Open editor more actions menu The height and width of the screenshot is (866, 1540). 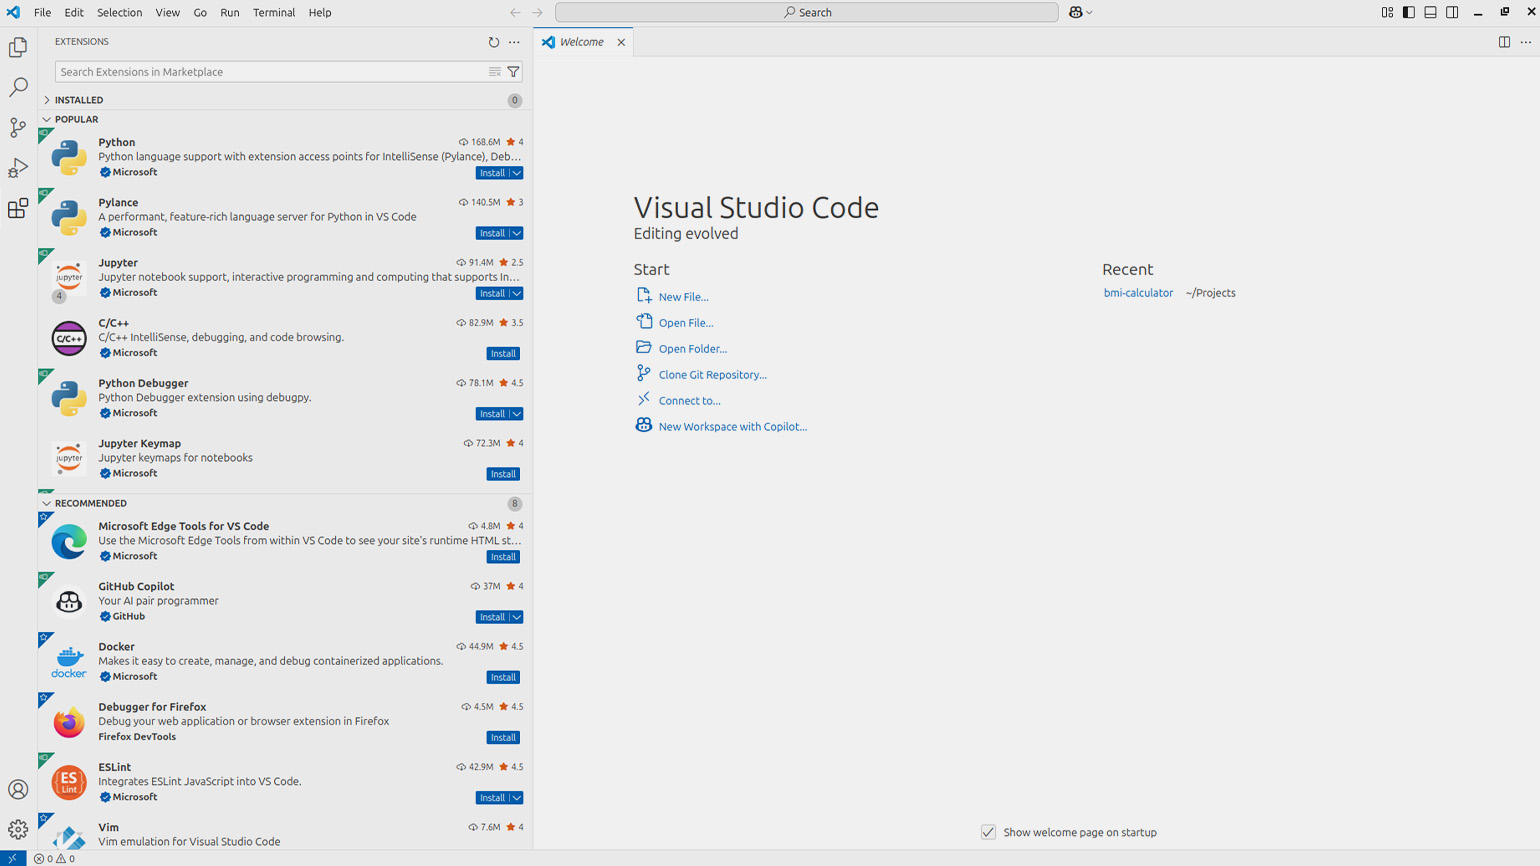pos(1526,42)
